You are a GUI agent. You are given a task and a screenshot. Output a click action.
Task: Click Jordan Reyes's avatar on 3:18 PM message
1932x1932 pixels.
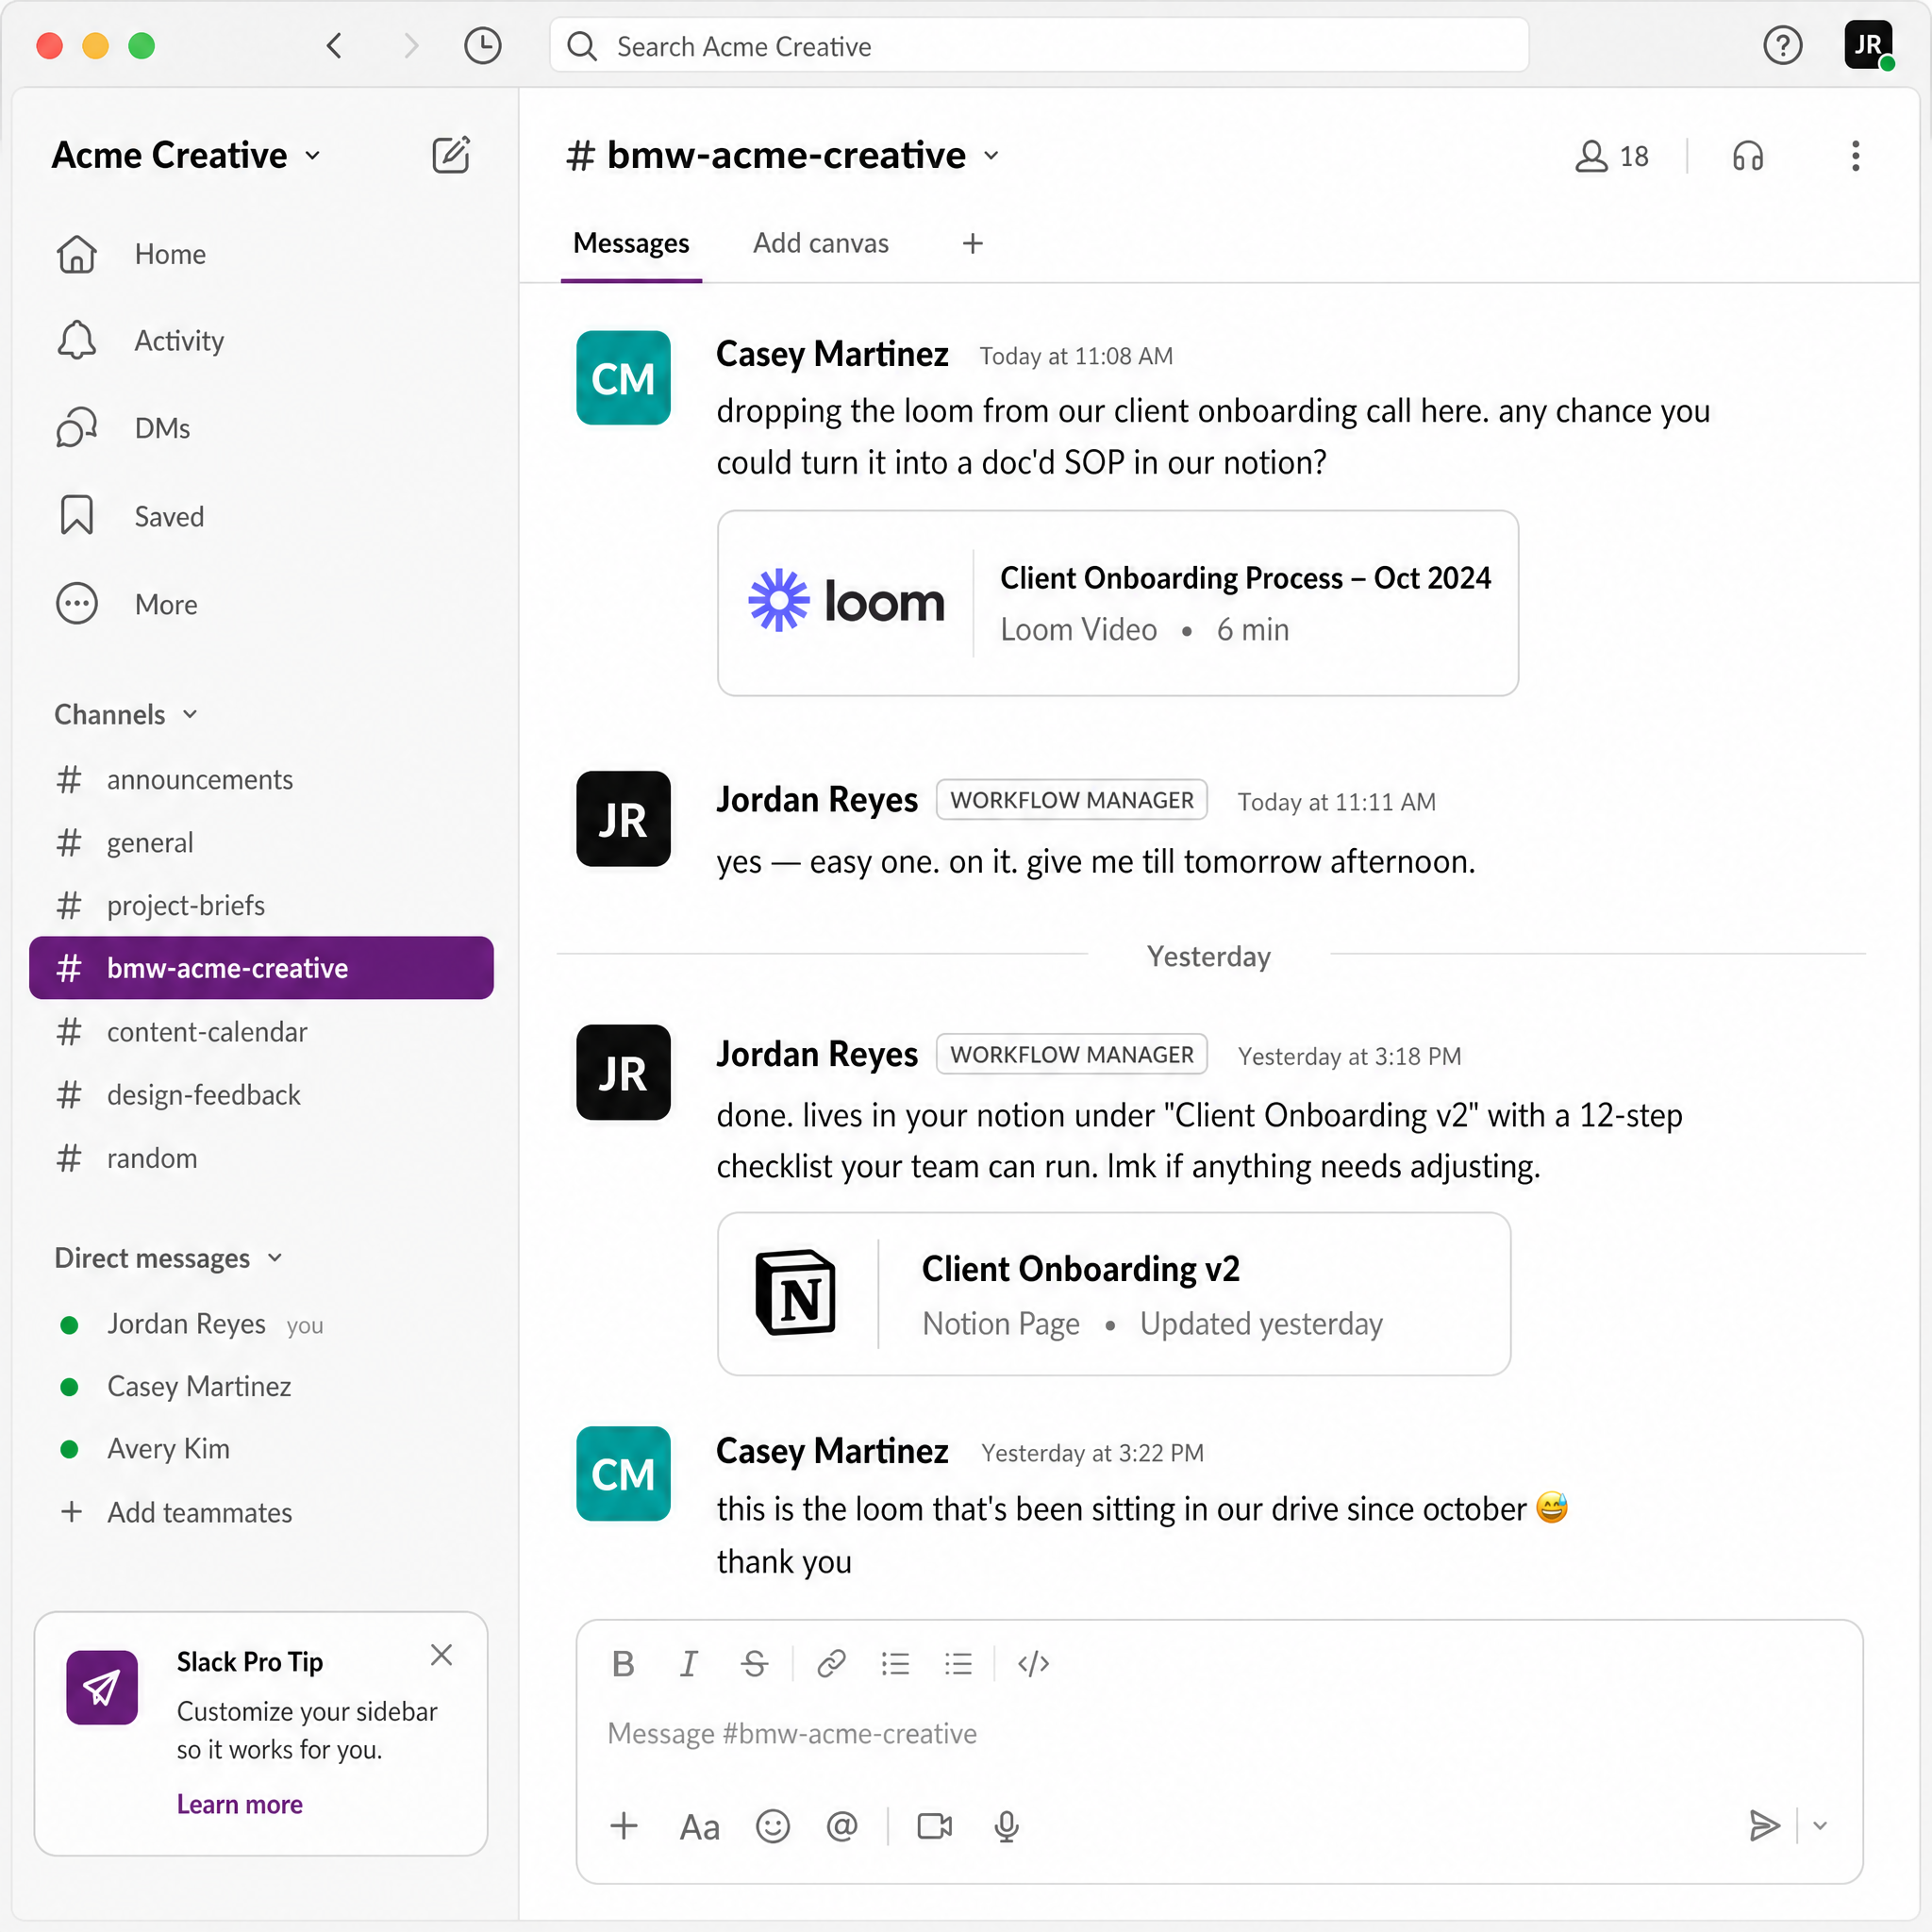pos(623,1072)
